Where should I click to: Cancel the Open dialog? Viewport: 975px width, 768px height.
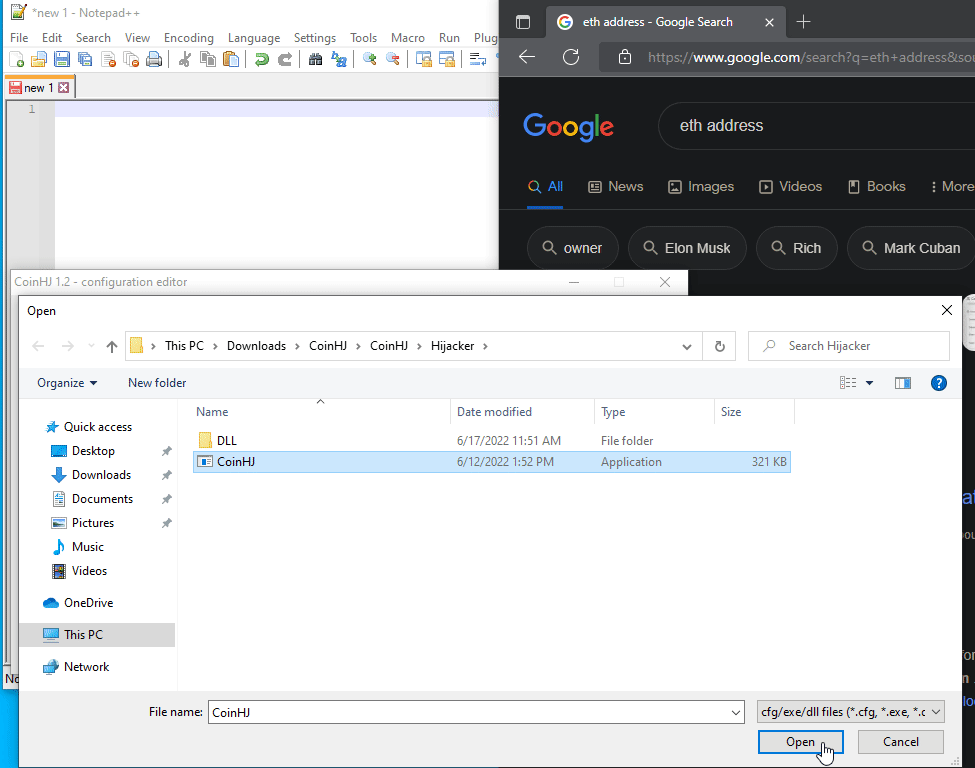pos(900,742)
